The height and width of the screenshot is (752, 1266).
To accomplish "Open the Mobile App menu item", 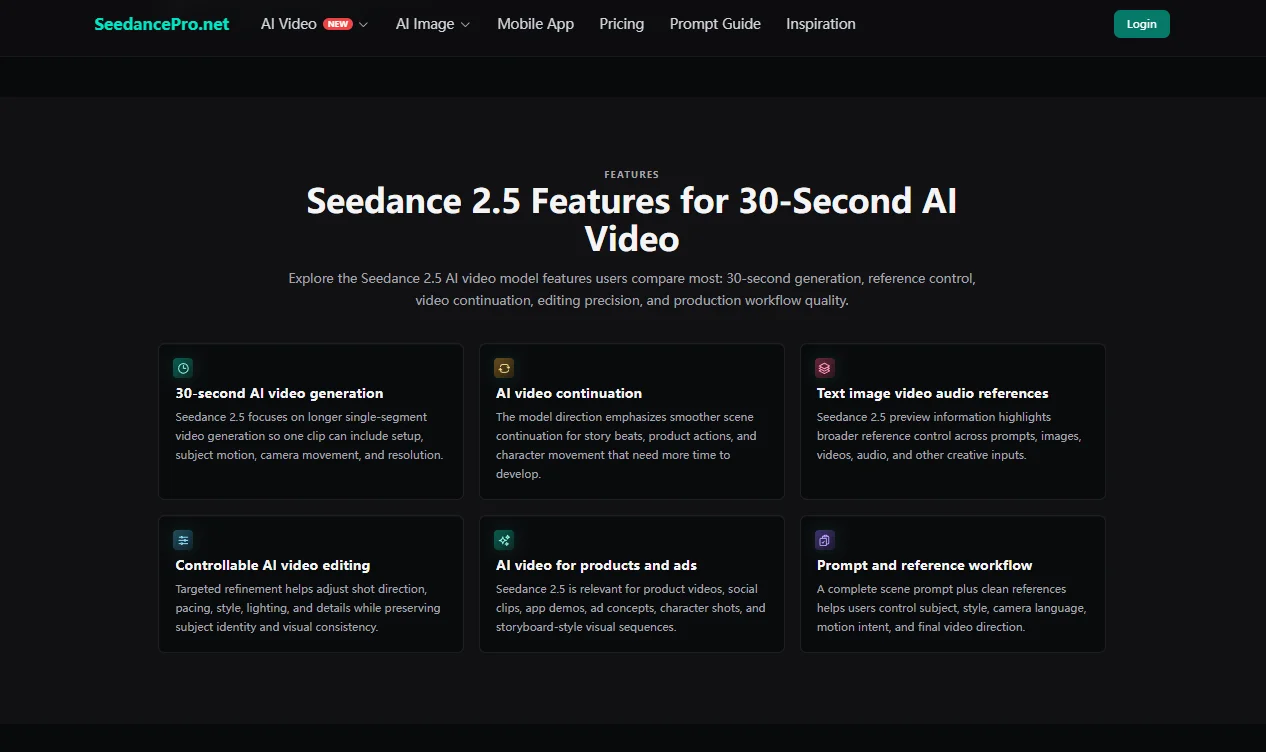I will coord(535,24).
